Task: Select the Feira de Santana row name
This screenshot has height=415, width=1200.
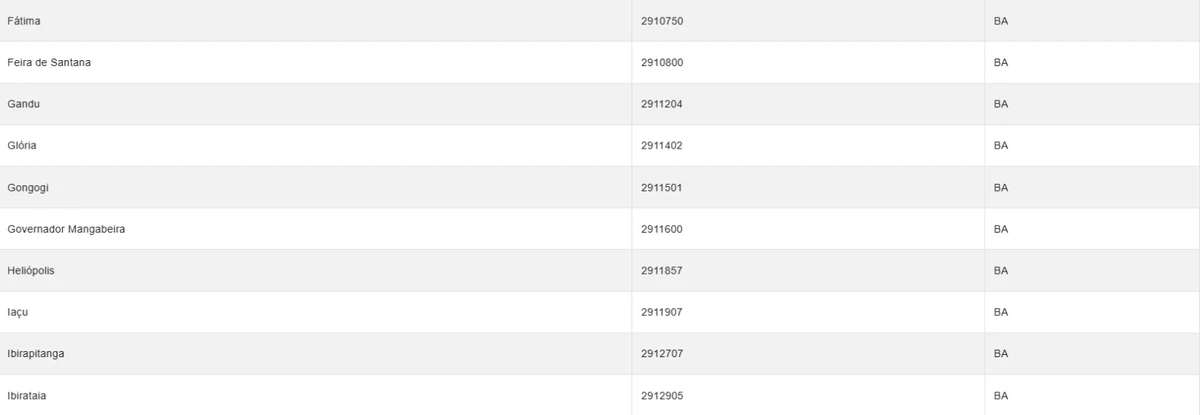Action: pos(49,63)
